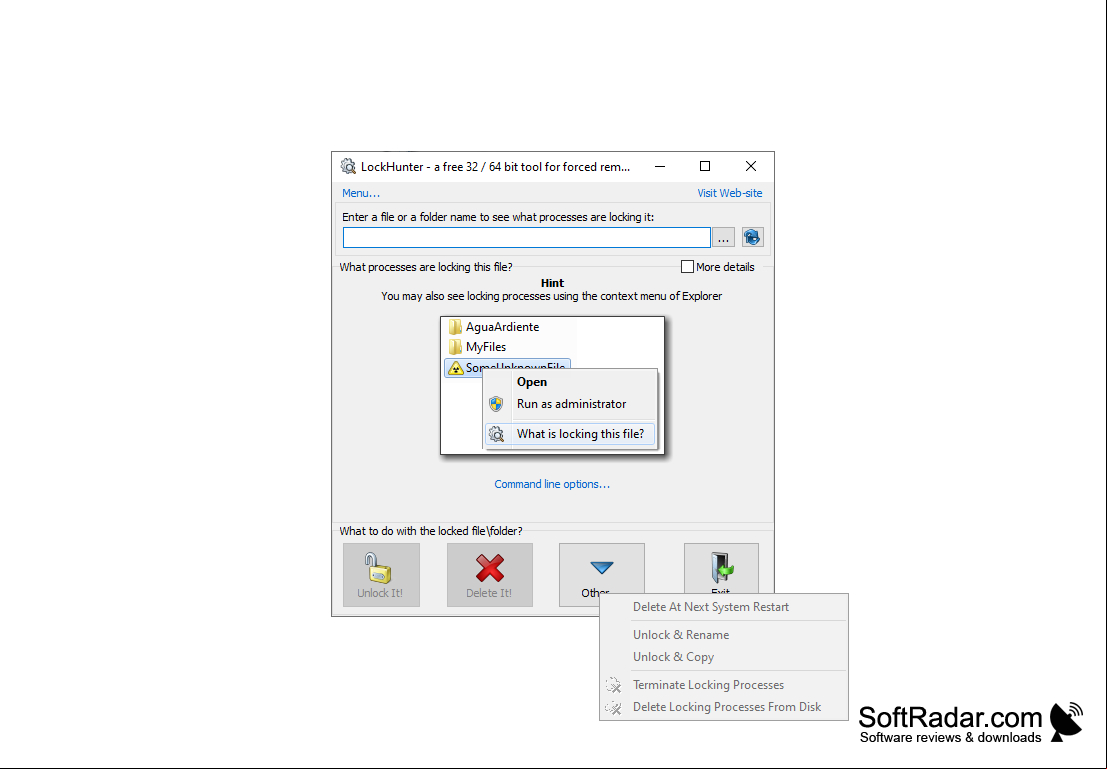Click the Exit door button

pyautogui.click(x=721, y=568)
